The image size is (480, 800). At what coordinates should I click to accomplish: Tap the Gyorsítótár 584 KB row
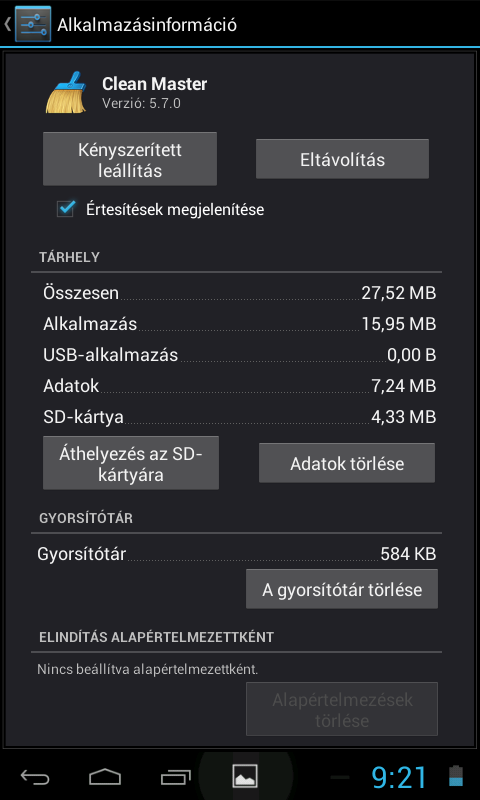pyautogui.click(x=237, y=554)
